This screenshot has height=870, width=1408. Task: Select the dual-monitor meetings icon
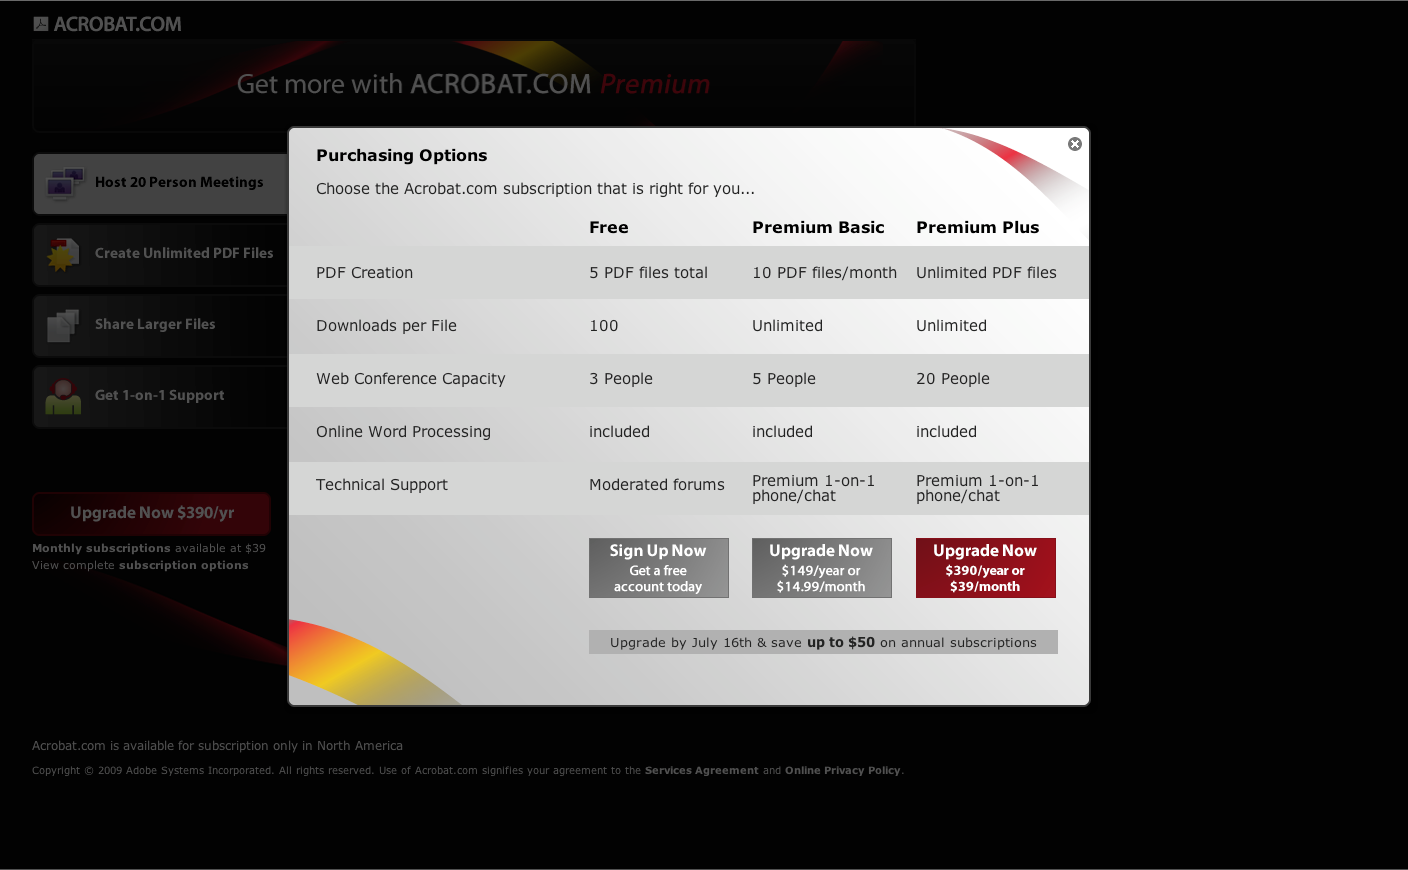click(64, 183)
